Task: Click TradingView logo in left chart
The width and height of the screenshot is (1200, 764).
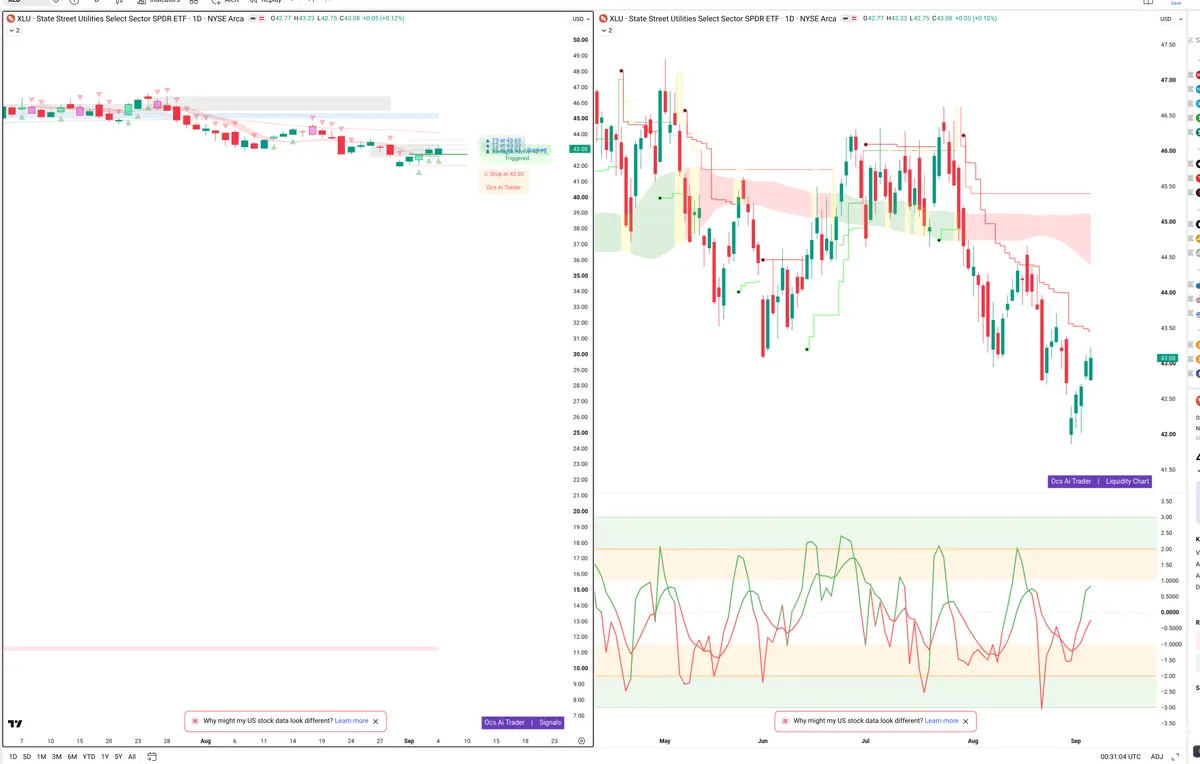Action: 15,724
